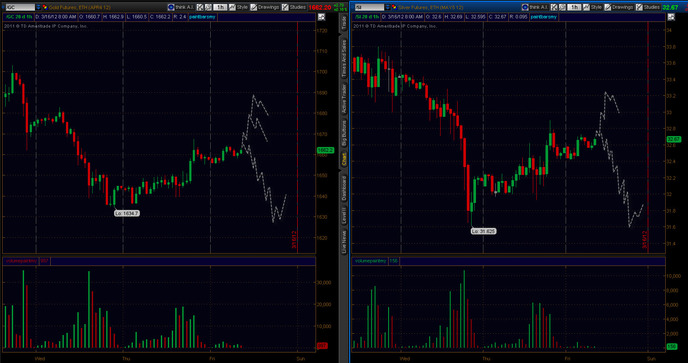The width and height of the screenshot is (688, 363).
Task: Open Drawings tools in Gold chart
Action: [265, 7]
